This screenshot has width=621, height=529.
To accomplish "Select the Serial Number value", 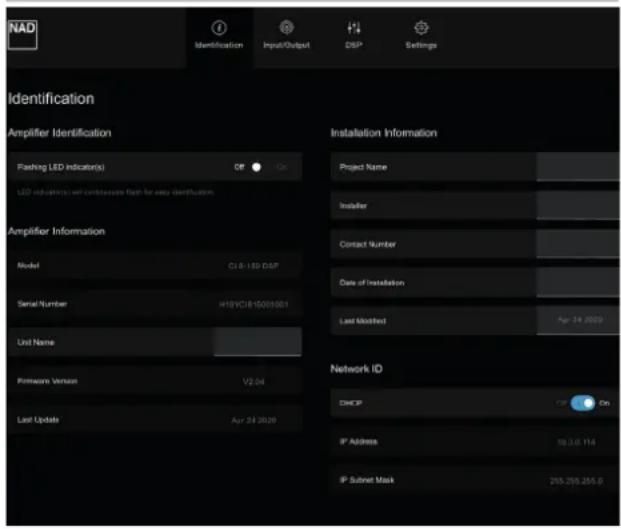I will click(x=253, y=304).
